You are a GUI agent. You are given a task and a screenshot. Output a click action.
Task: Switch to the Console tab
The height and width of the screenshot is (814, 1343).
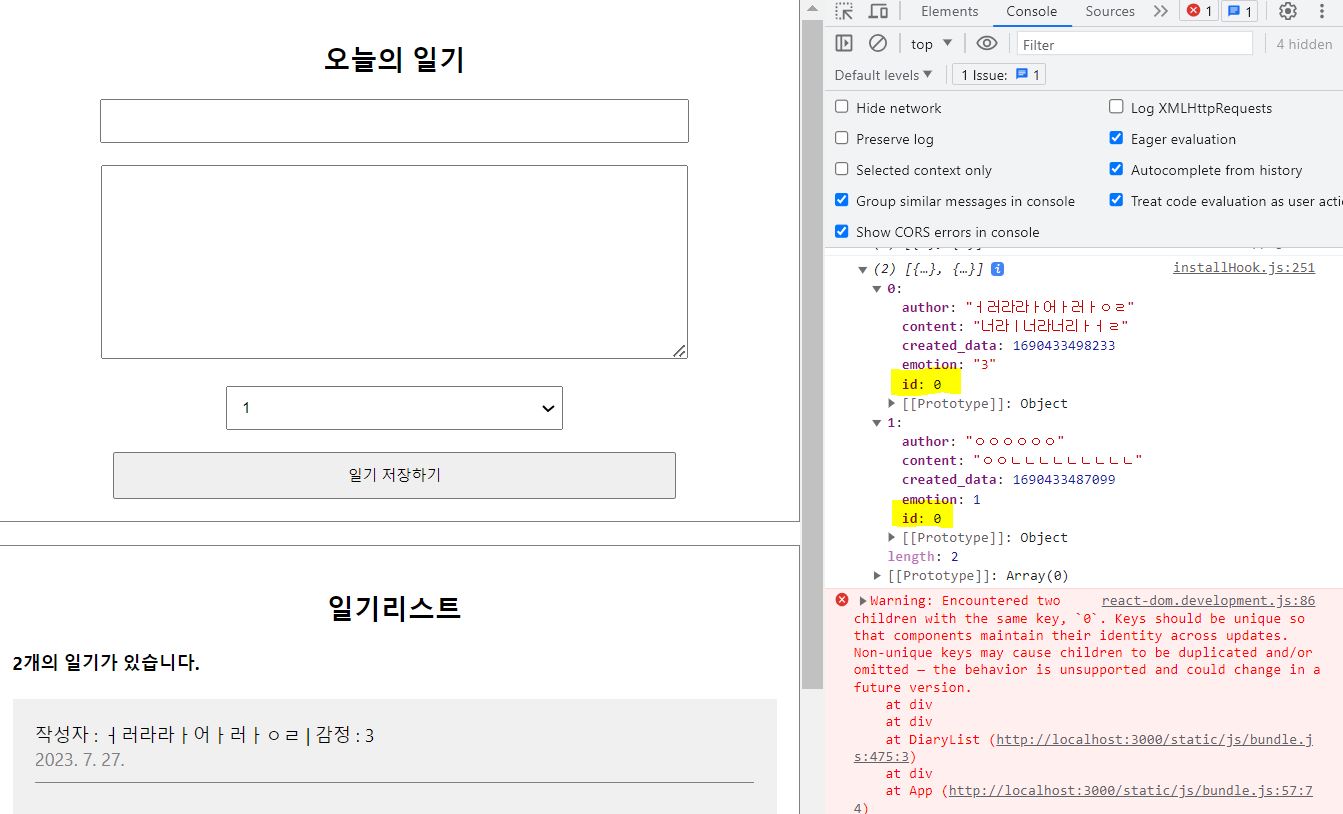click(x=1032, y=11)
